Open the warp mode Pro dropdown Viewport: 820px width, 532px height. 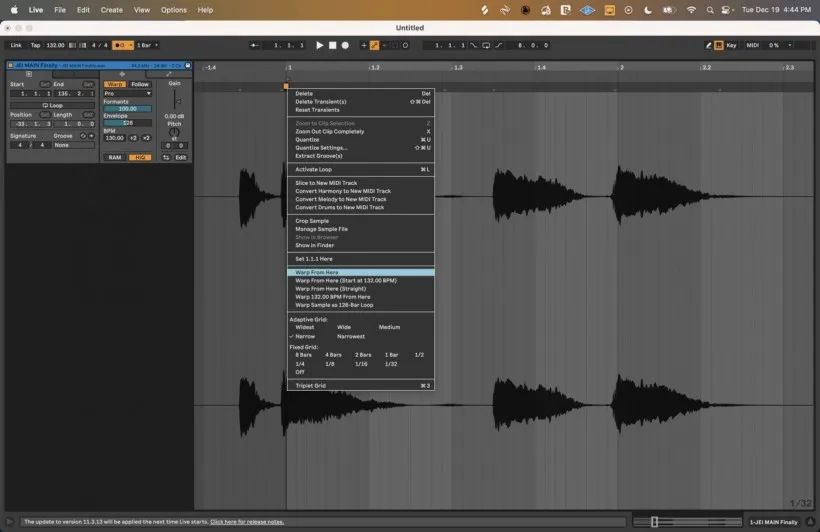click(x=128, y=94)
